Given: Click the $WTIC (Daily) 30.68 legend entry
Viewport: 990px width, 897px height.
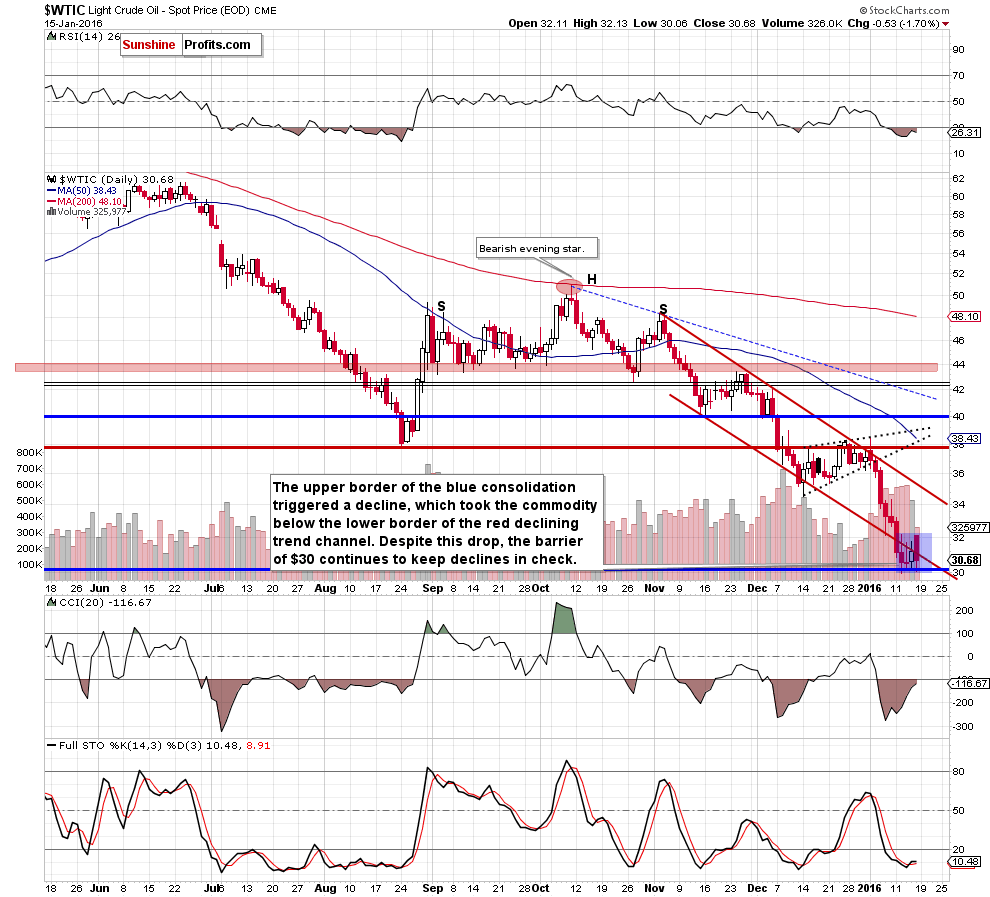Looking at the screenshot, I should pos(116,179).
